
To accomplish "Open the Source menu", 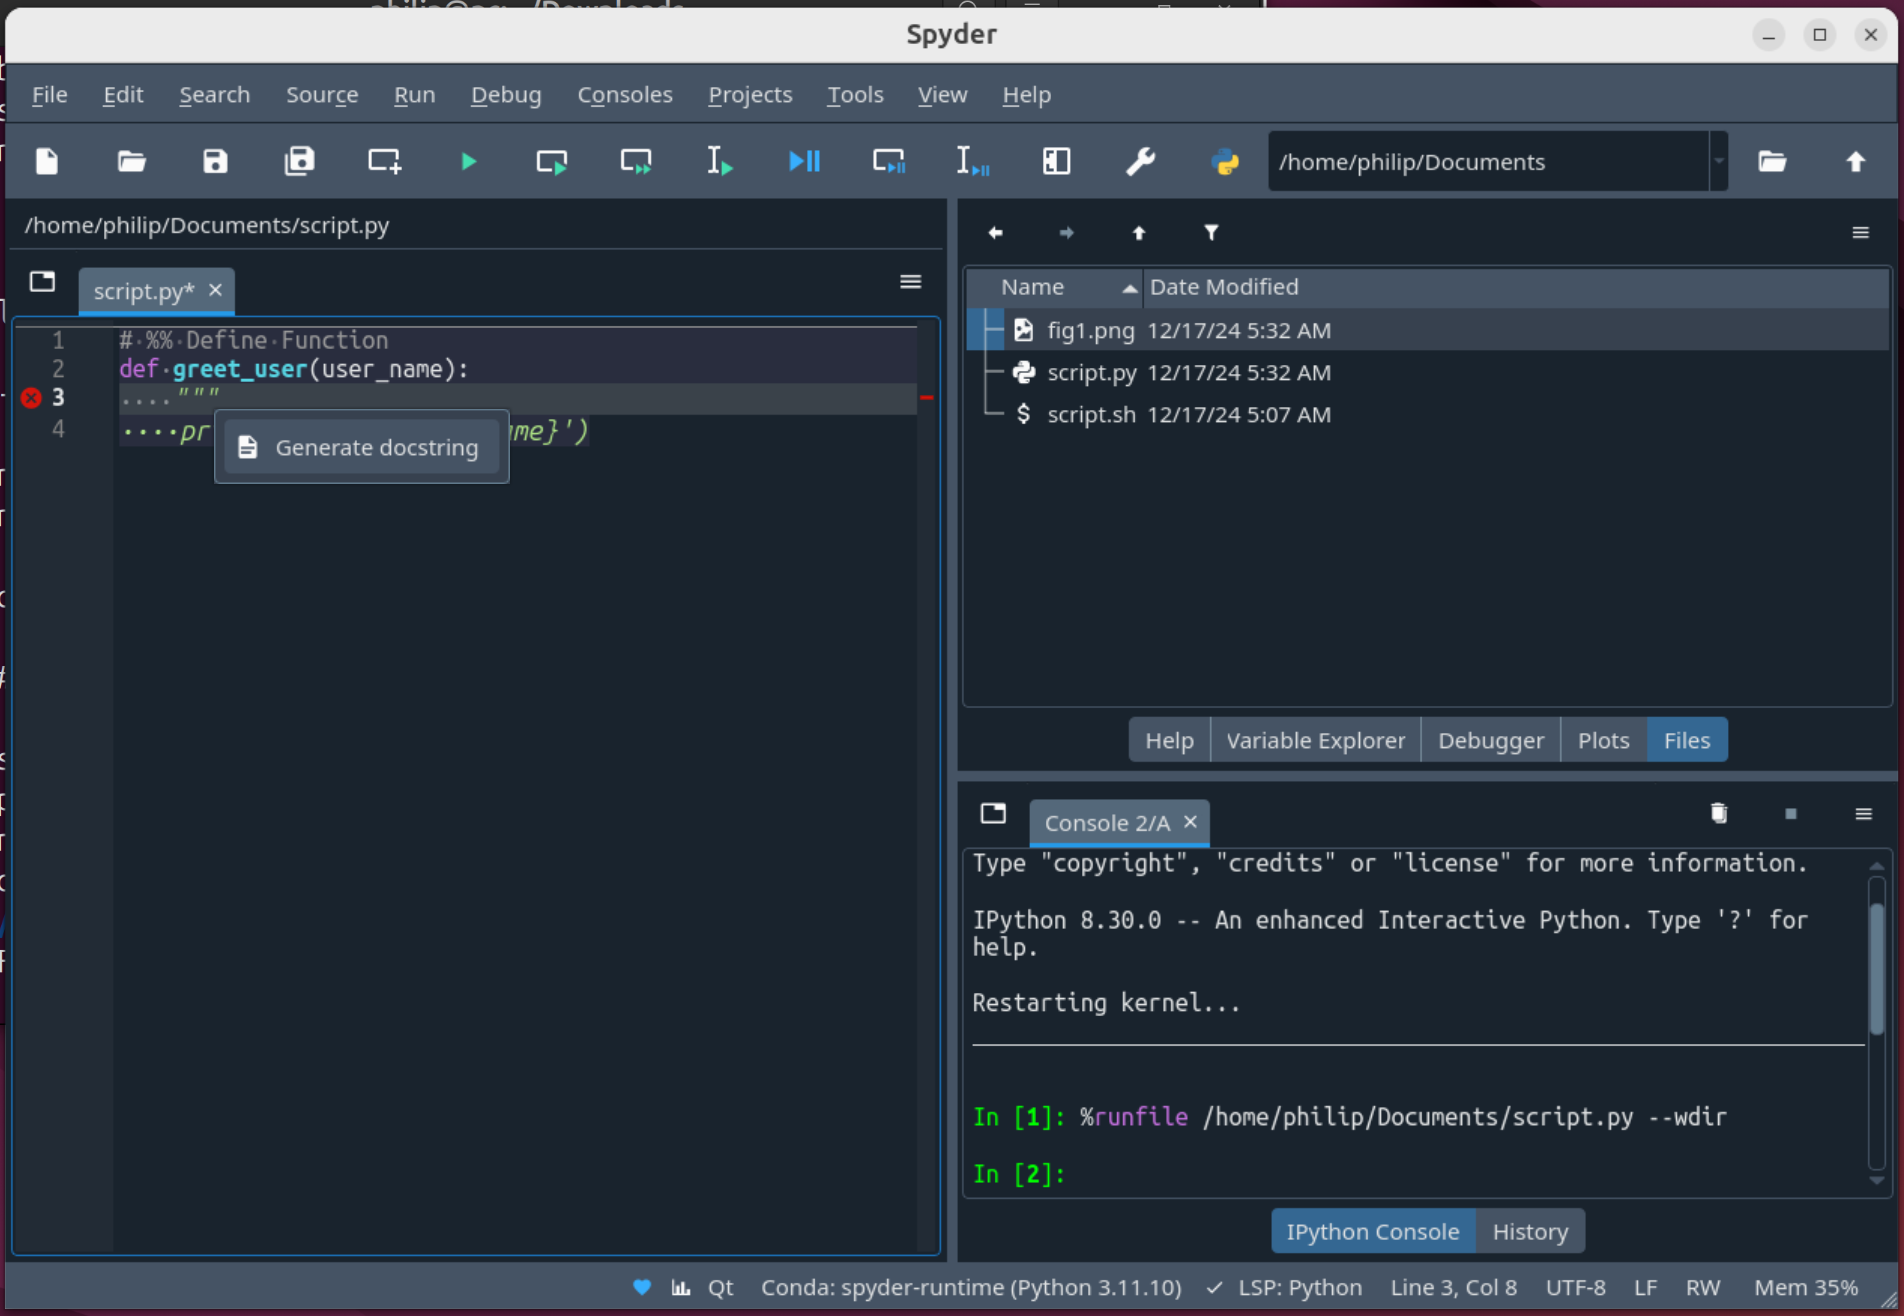I will [322, 95].
